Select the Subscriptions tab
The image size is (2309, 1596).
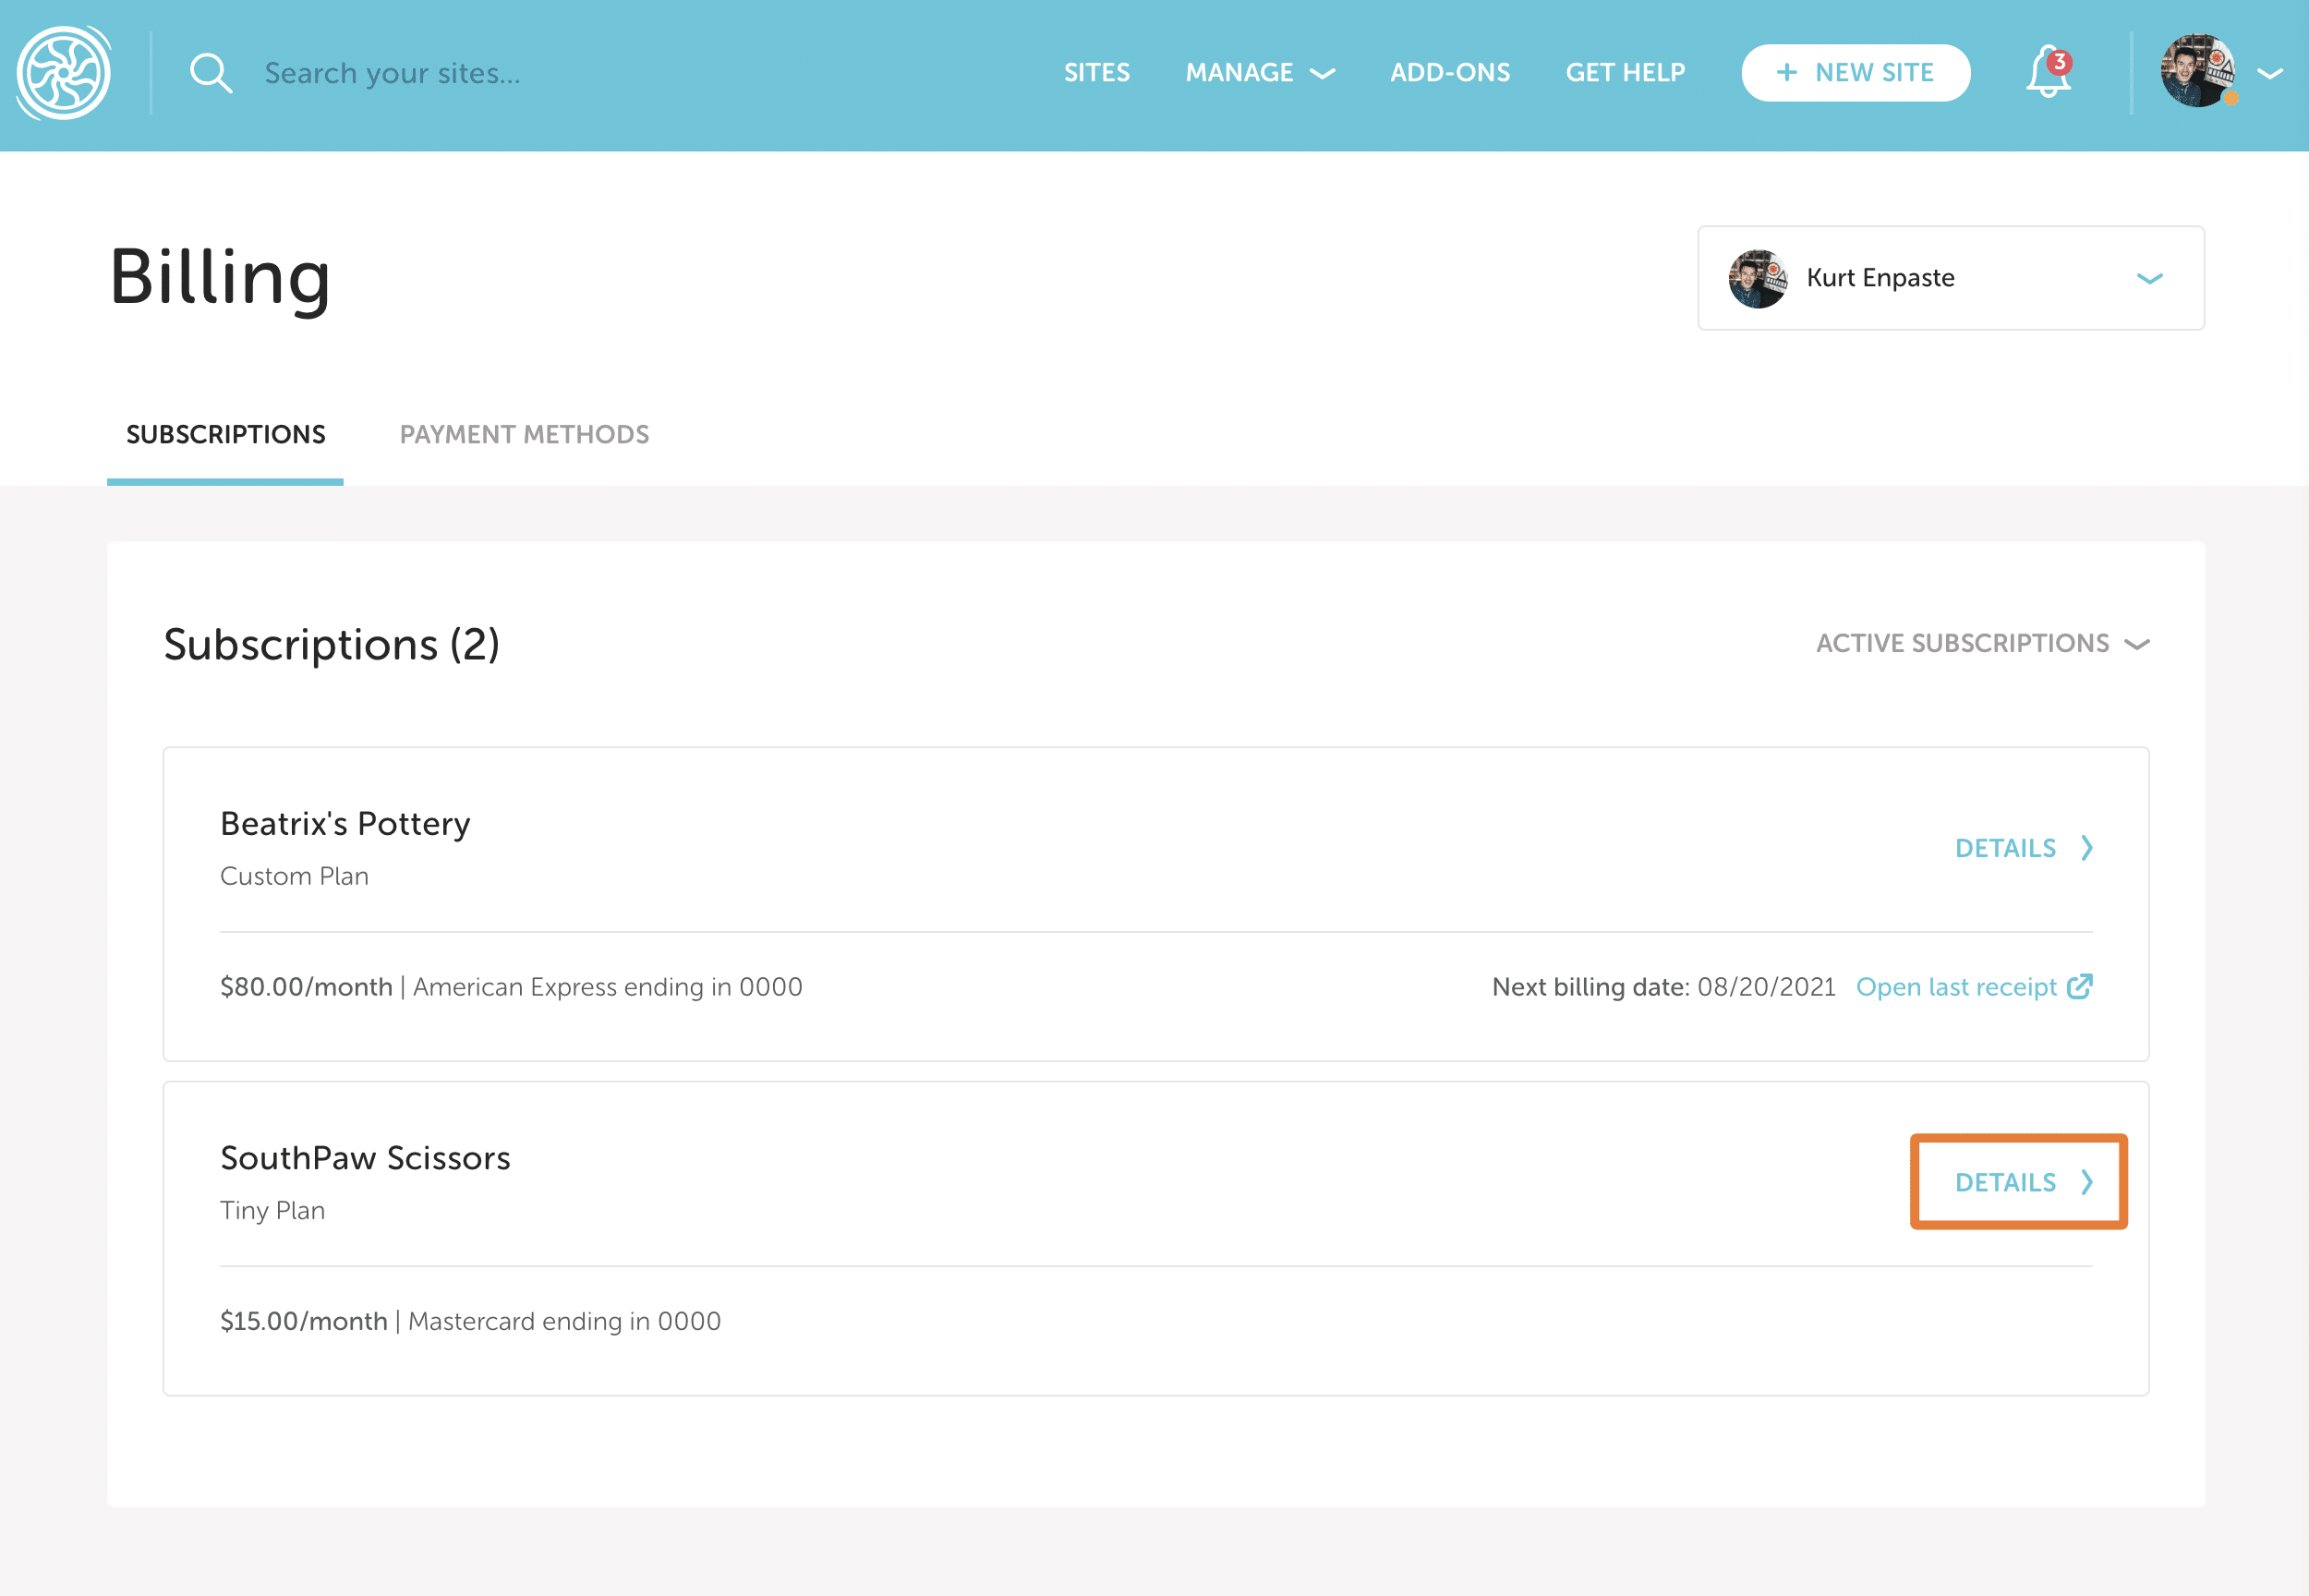[x=225, y=434]
